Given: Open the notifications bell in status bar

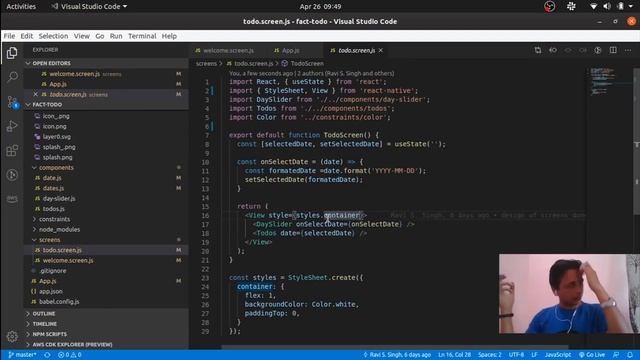Looking at the screenshot, I should 630,355.
